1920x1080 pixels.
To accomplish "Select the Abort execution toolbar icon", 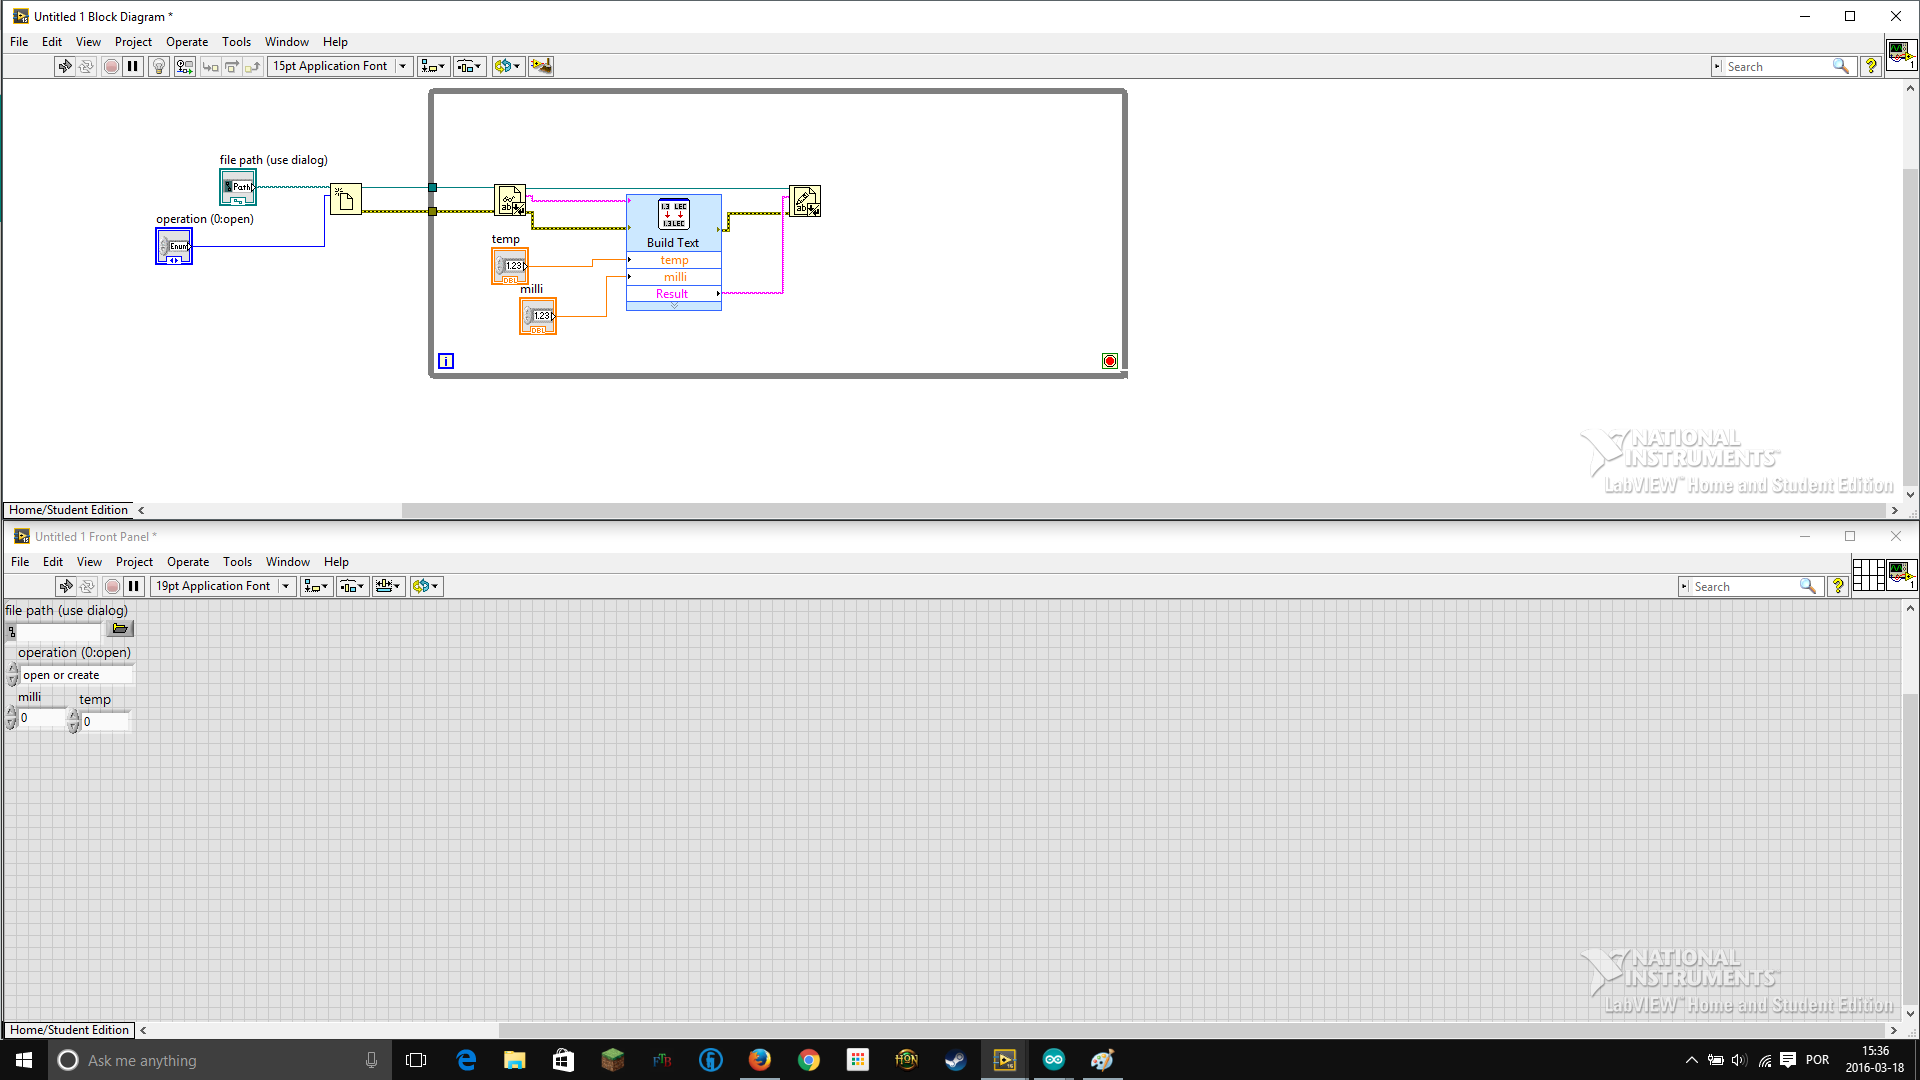I will 111,66.
